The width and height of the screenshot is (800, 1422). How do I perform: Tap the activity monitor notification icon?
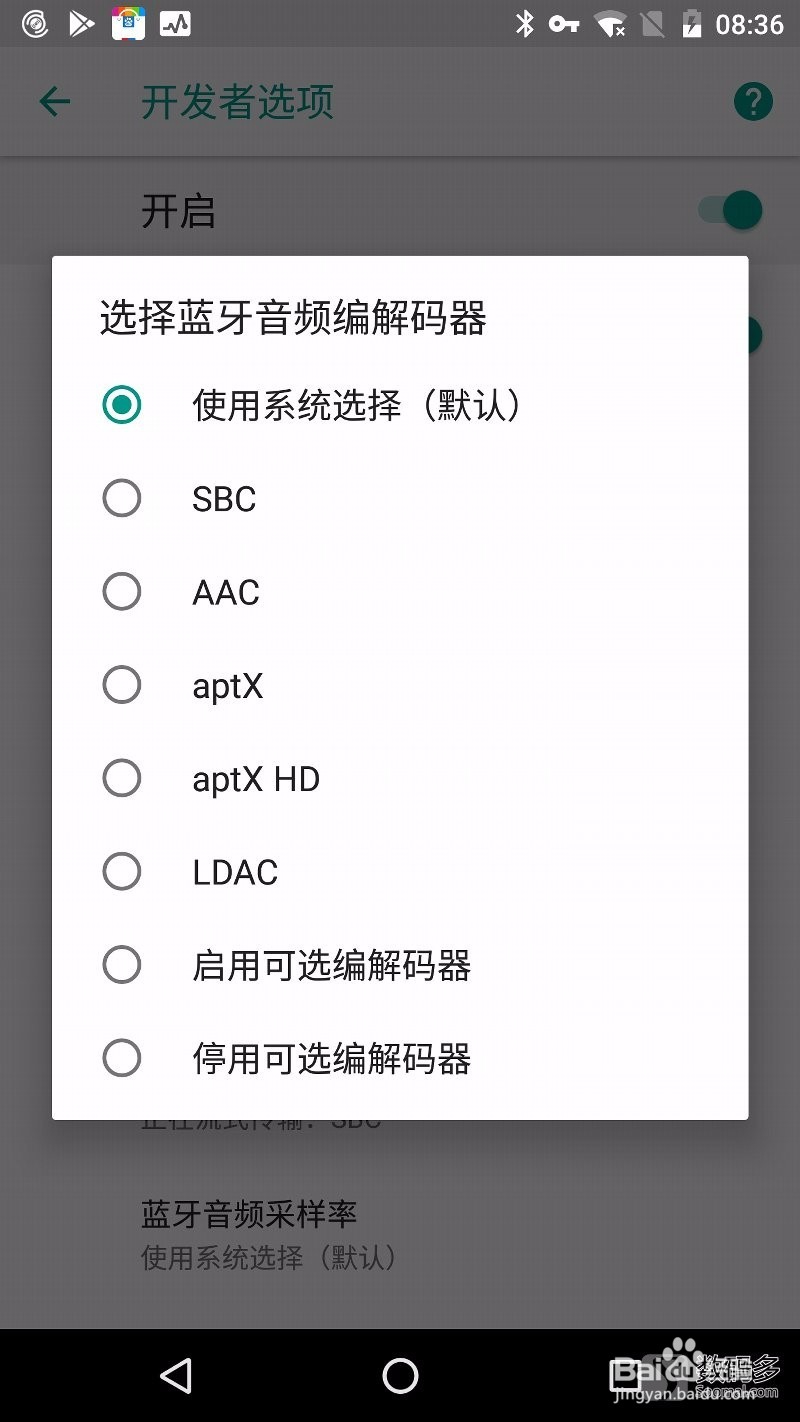click(175, 23)
